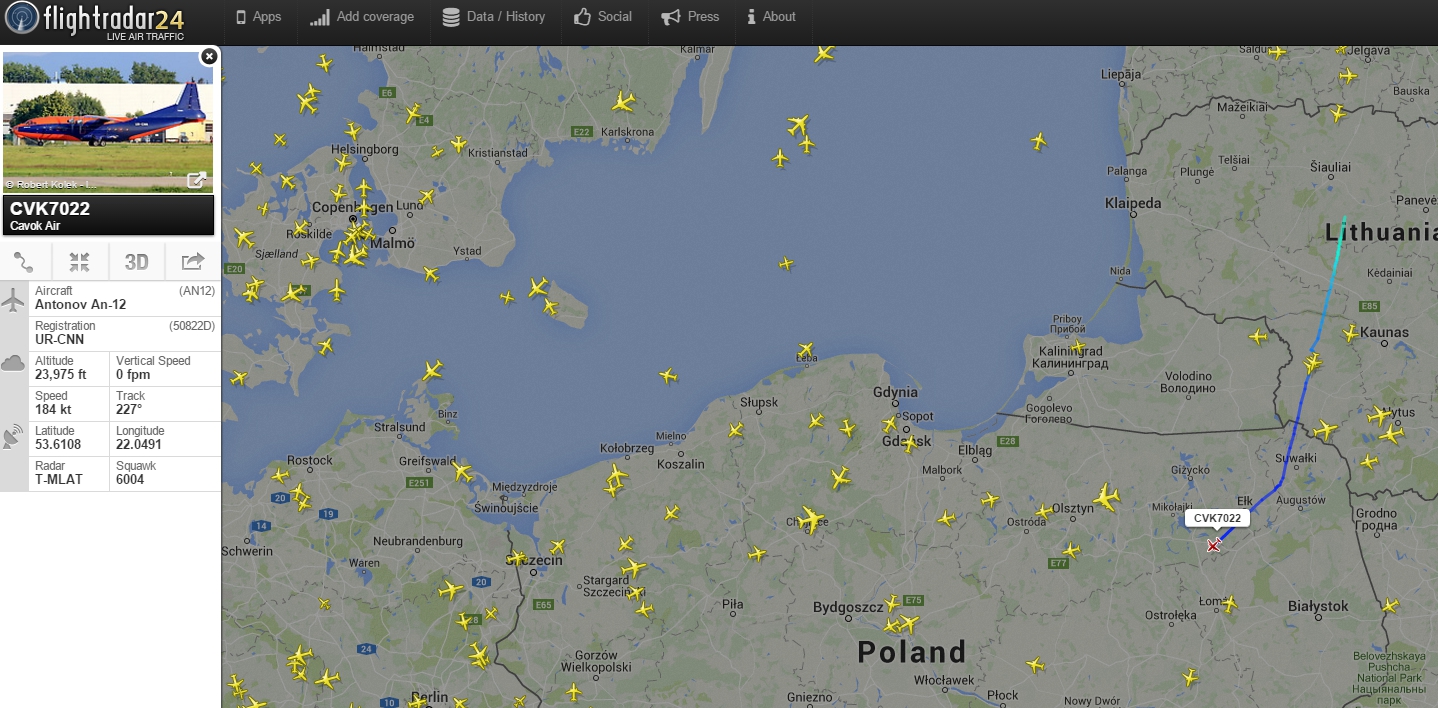Screen dimensions: 1438x708
Task: Expand the About menu
Action: [771, 17]
